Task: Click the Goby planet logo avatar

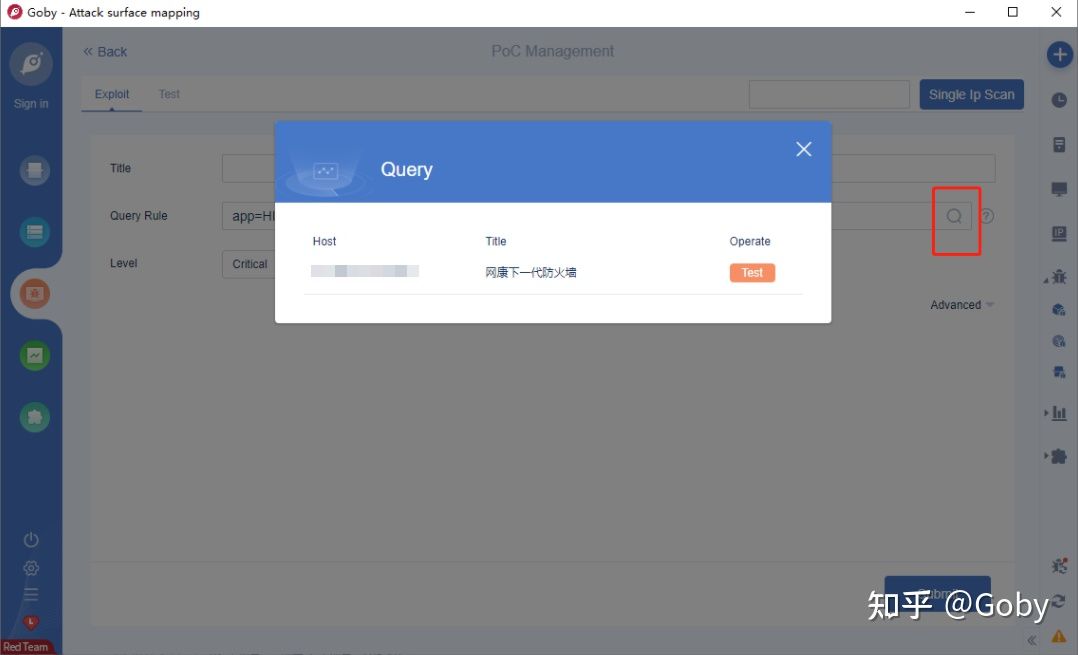Action: click(31, 64)
